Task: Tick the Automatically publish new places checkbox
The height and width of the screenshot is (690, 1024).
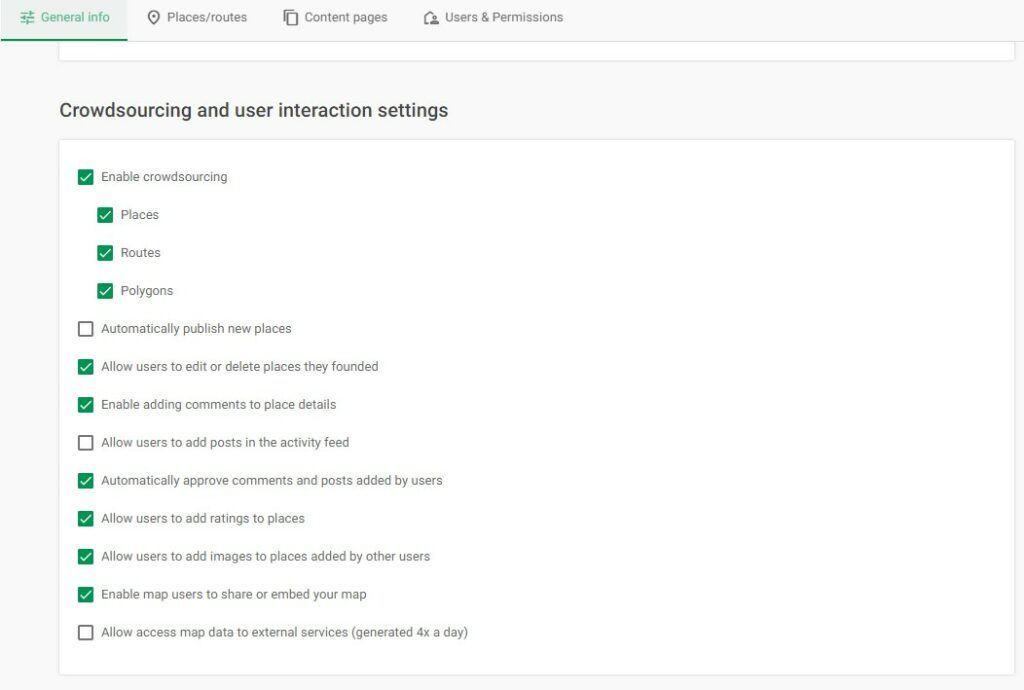Action: tap(86, 328)
